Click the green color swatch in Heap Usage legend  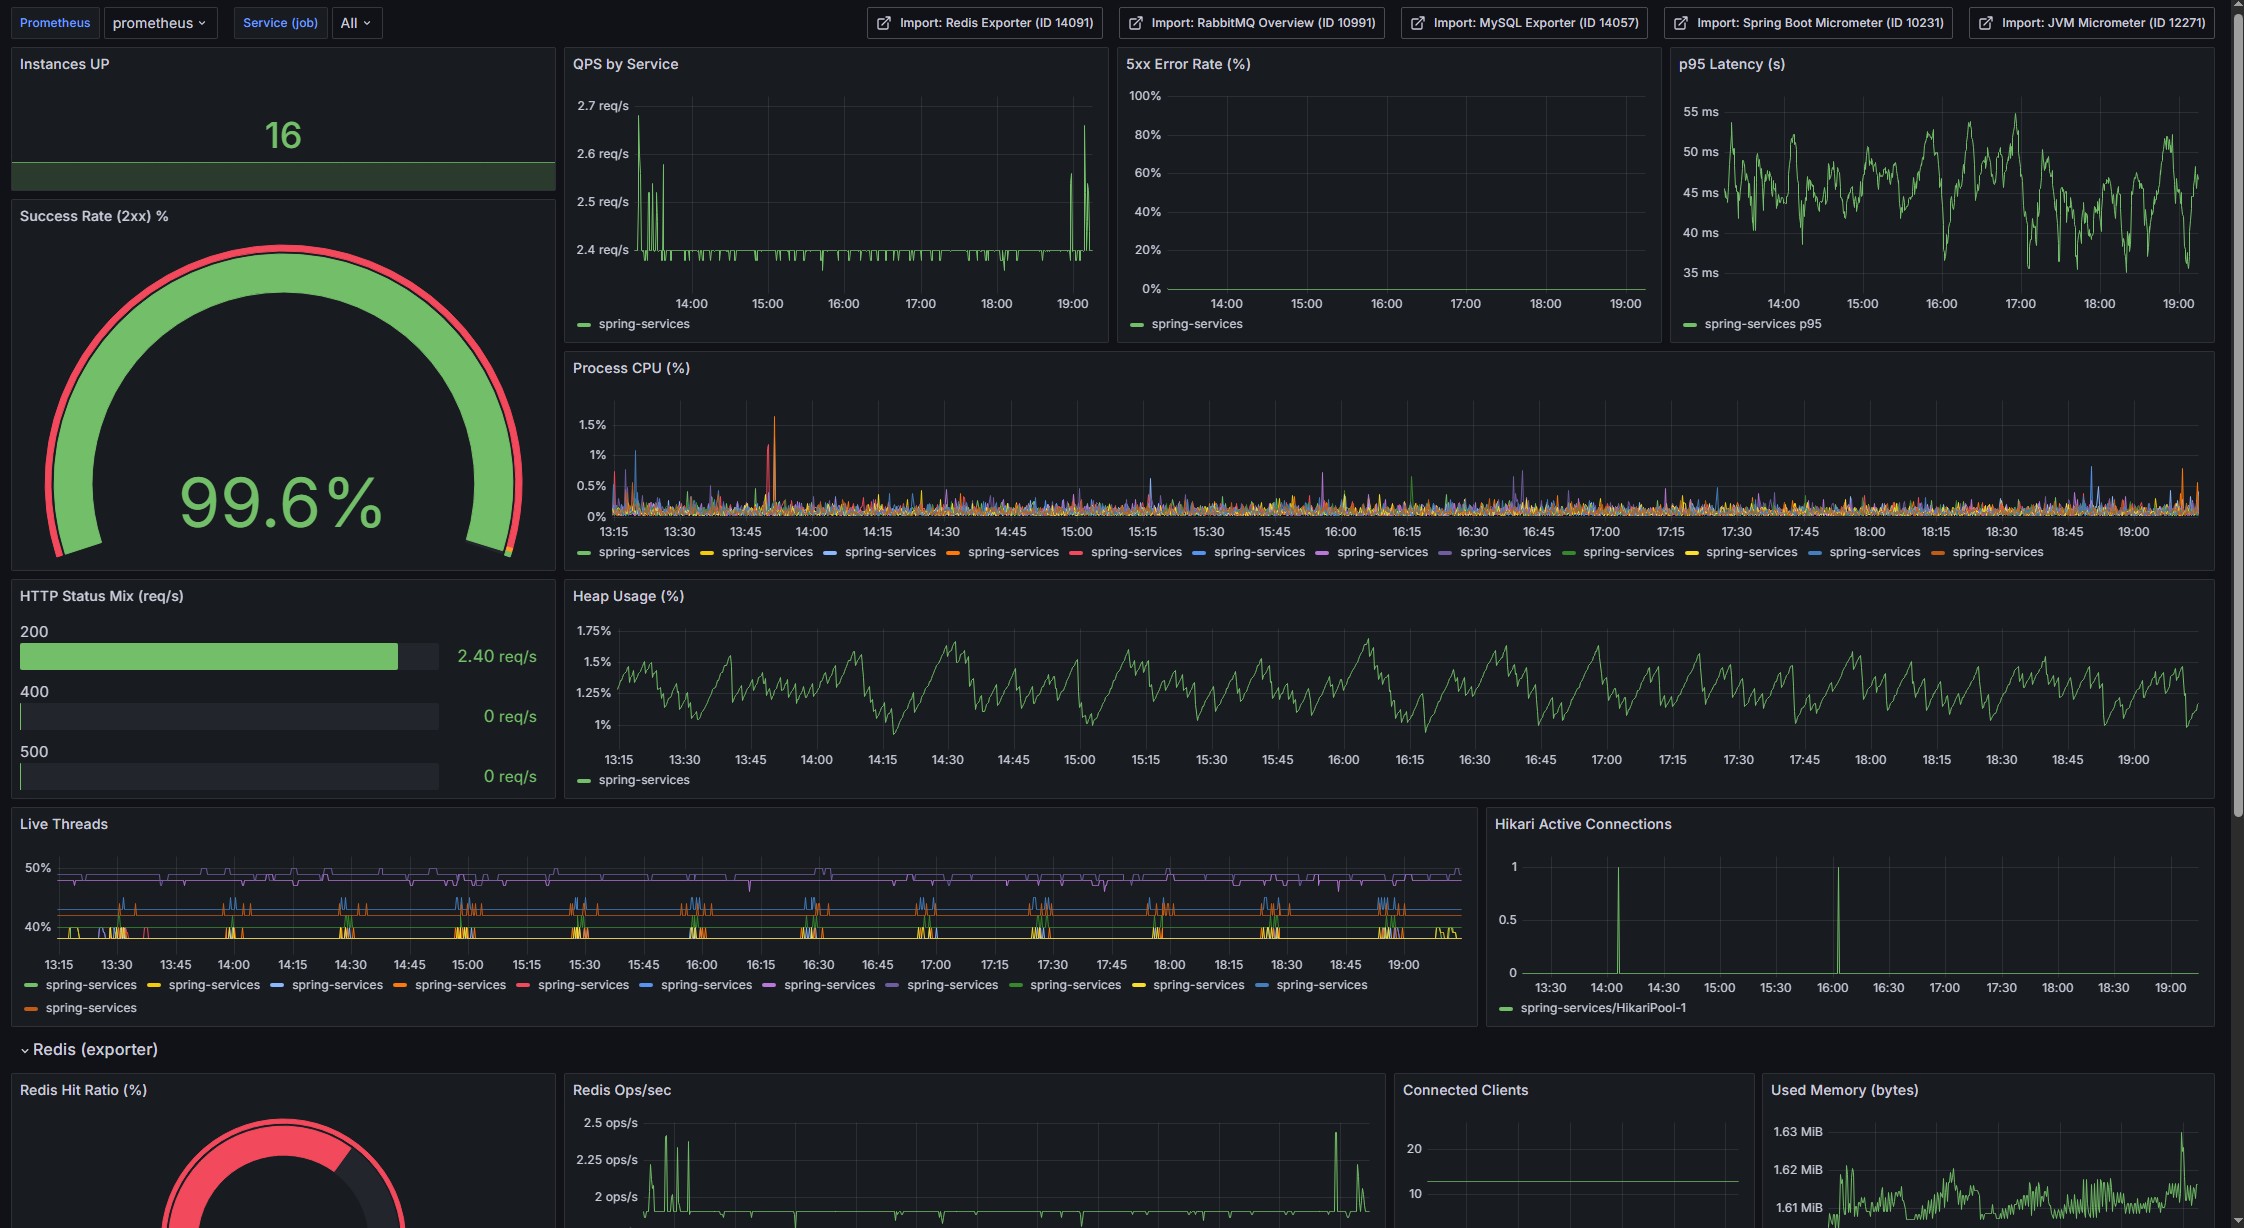583,780
